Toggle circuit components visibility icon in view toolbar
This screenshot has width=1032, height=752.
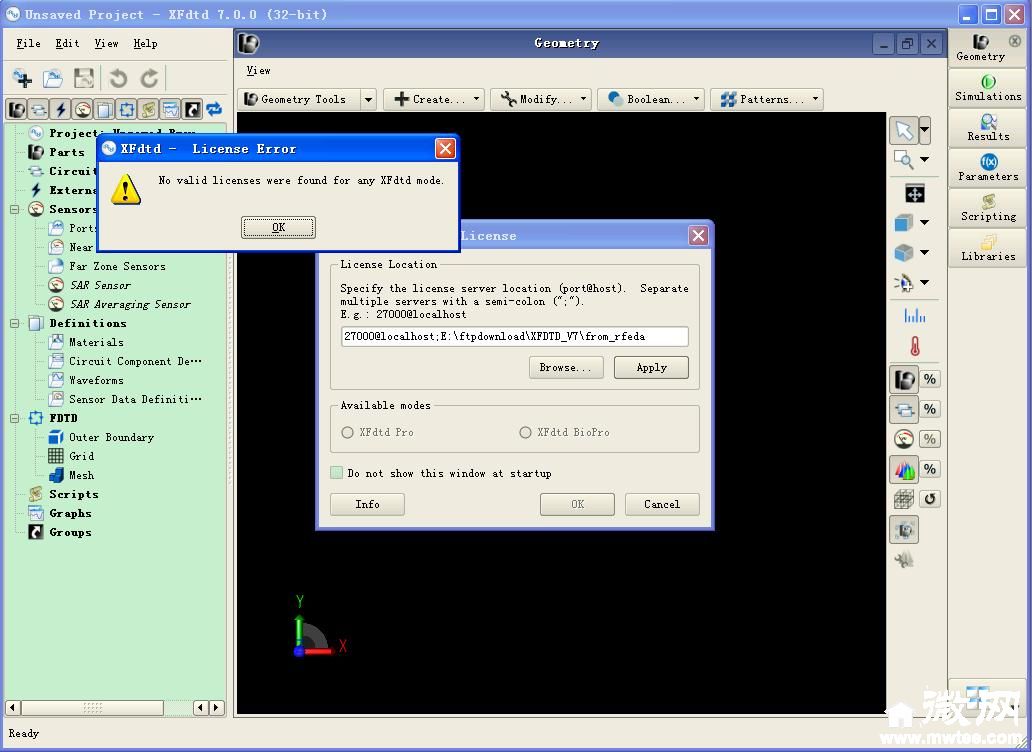pos(904,409)
